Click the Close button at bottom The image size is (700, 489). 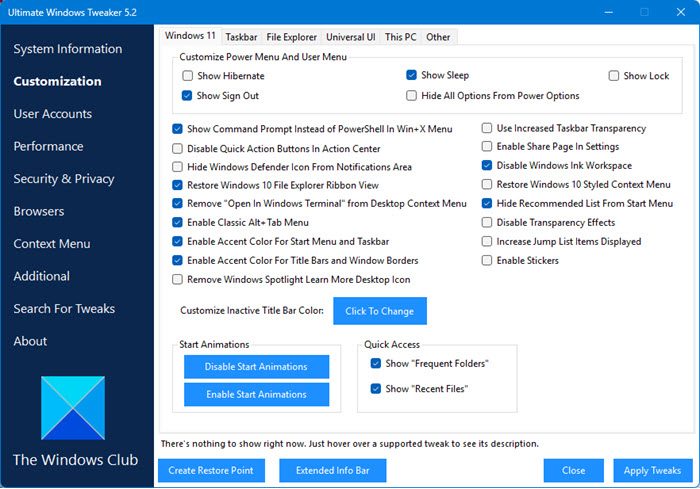(x=574, y=471)
